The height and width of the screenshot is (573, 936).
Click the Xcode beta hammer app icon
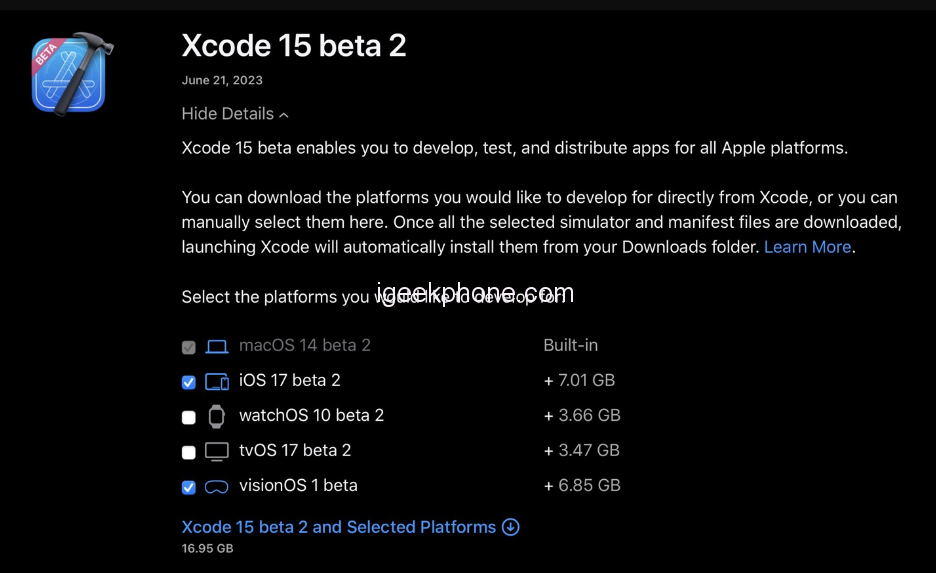pyautogui.click(x=70, y=74)
